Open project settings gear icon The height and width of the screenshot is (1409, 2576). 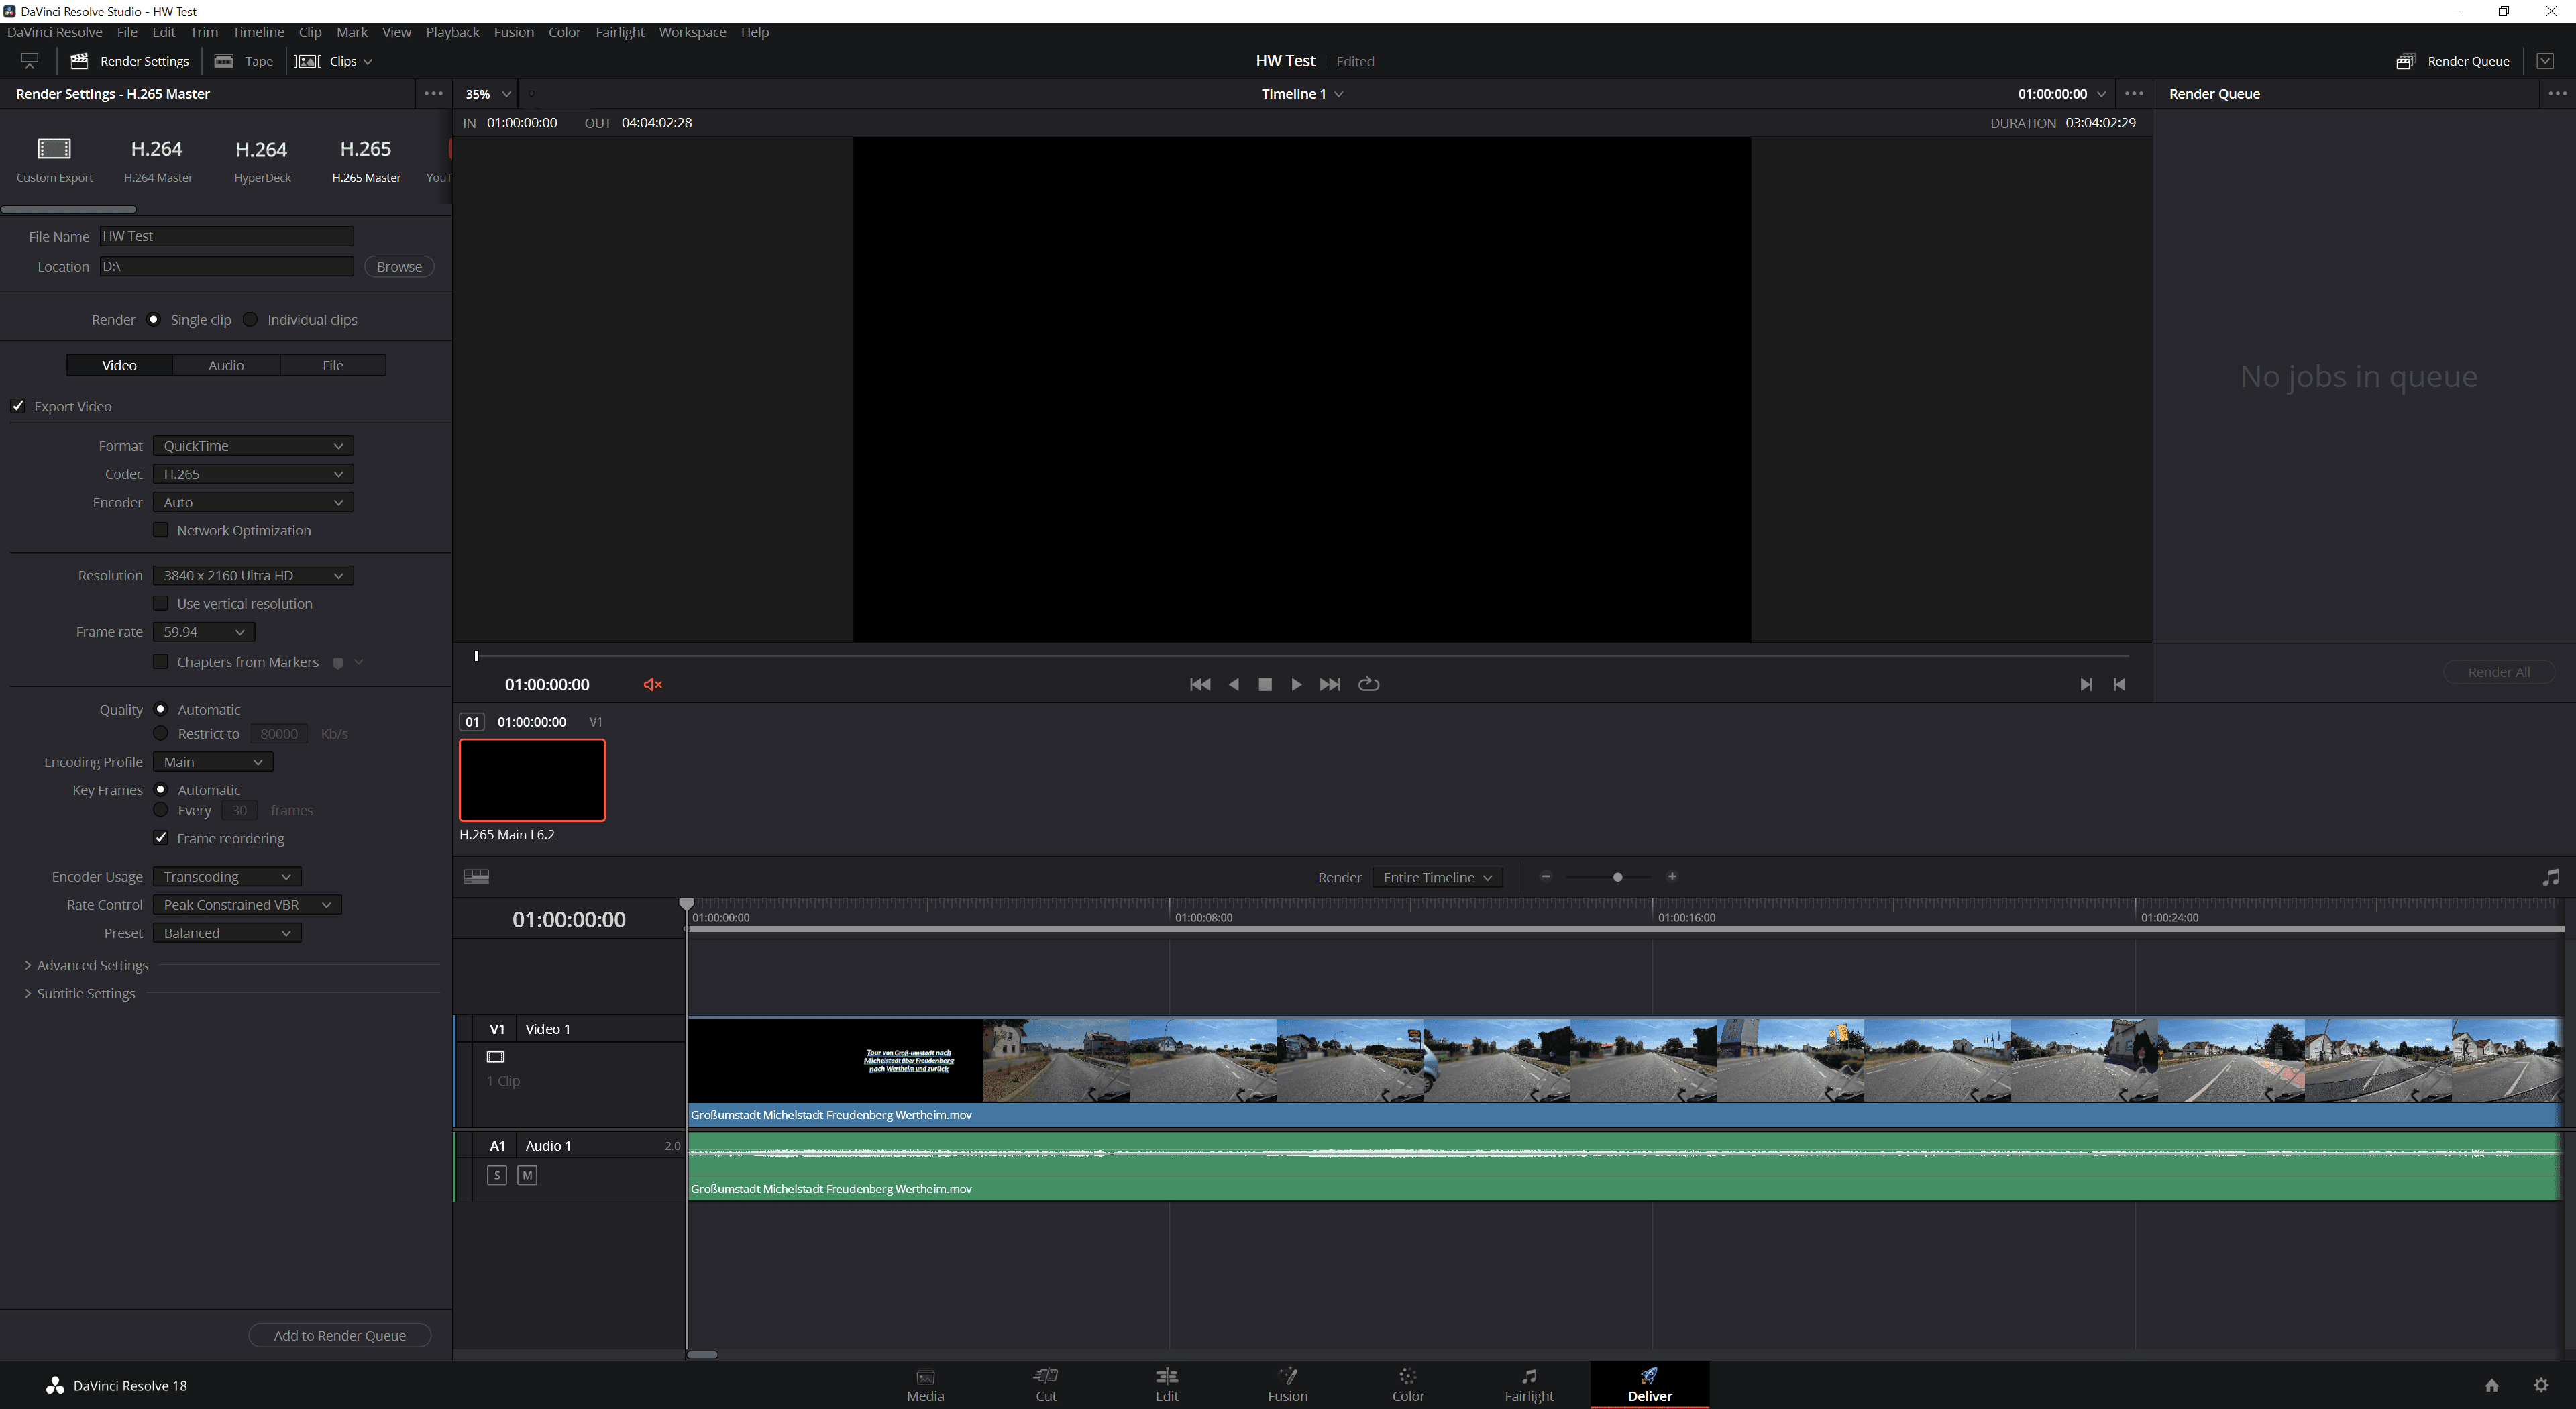[2541, 1385]
